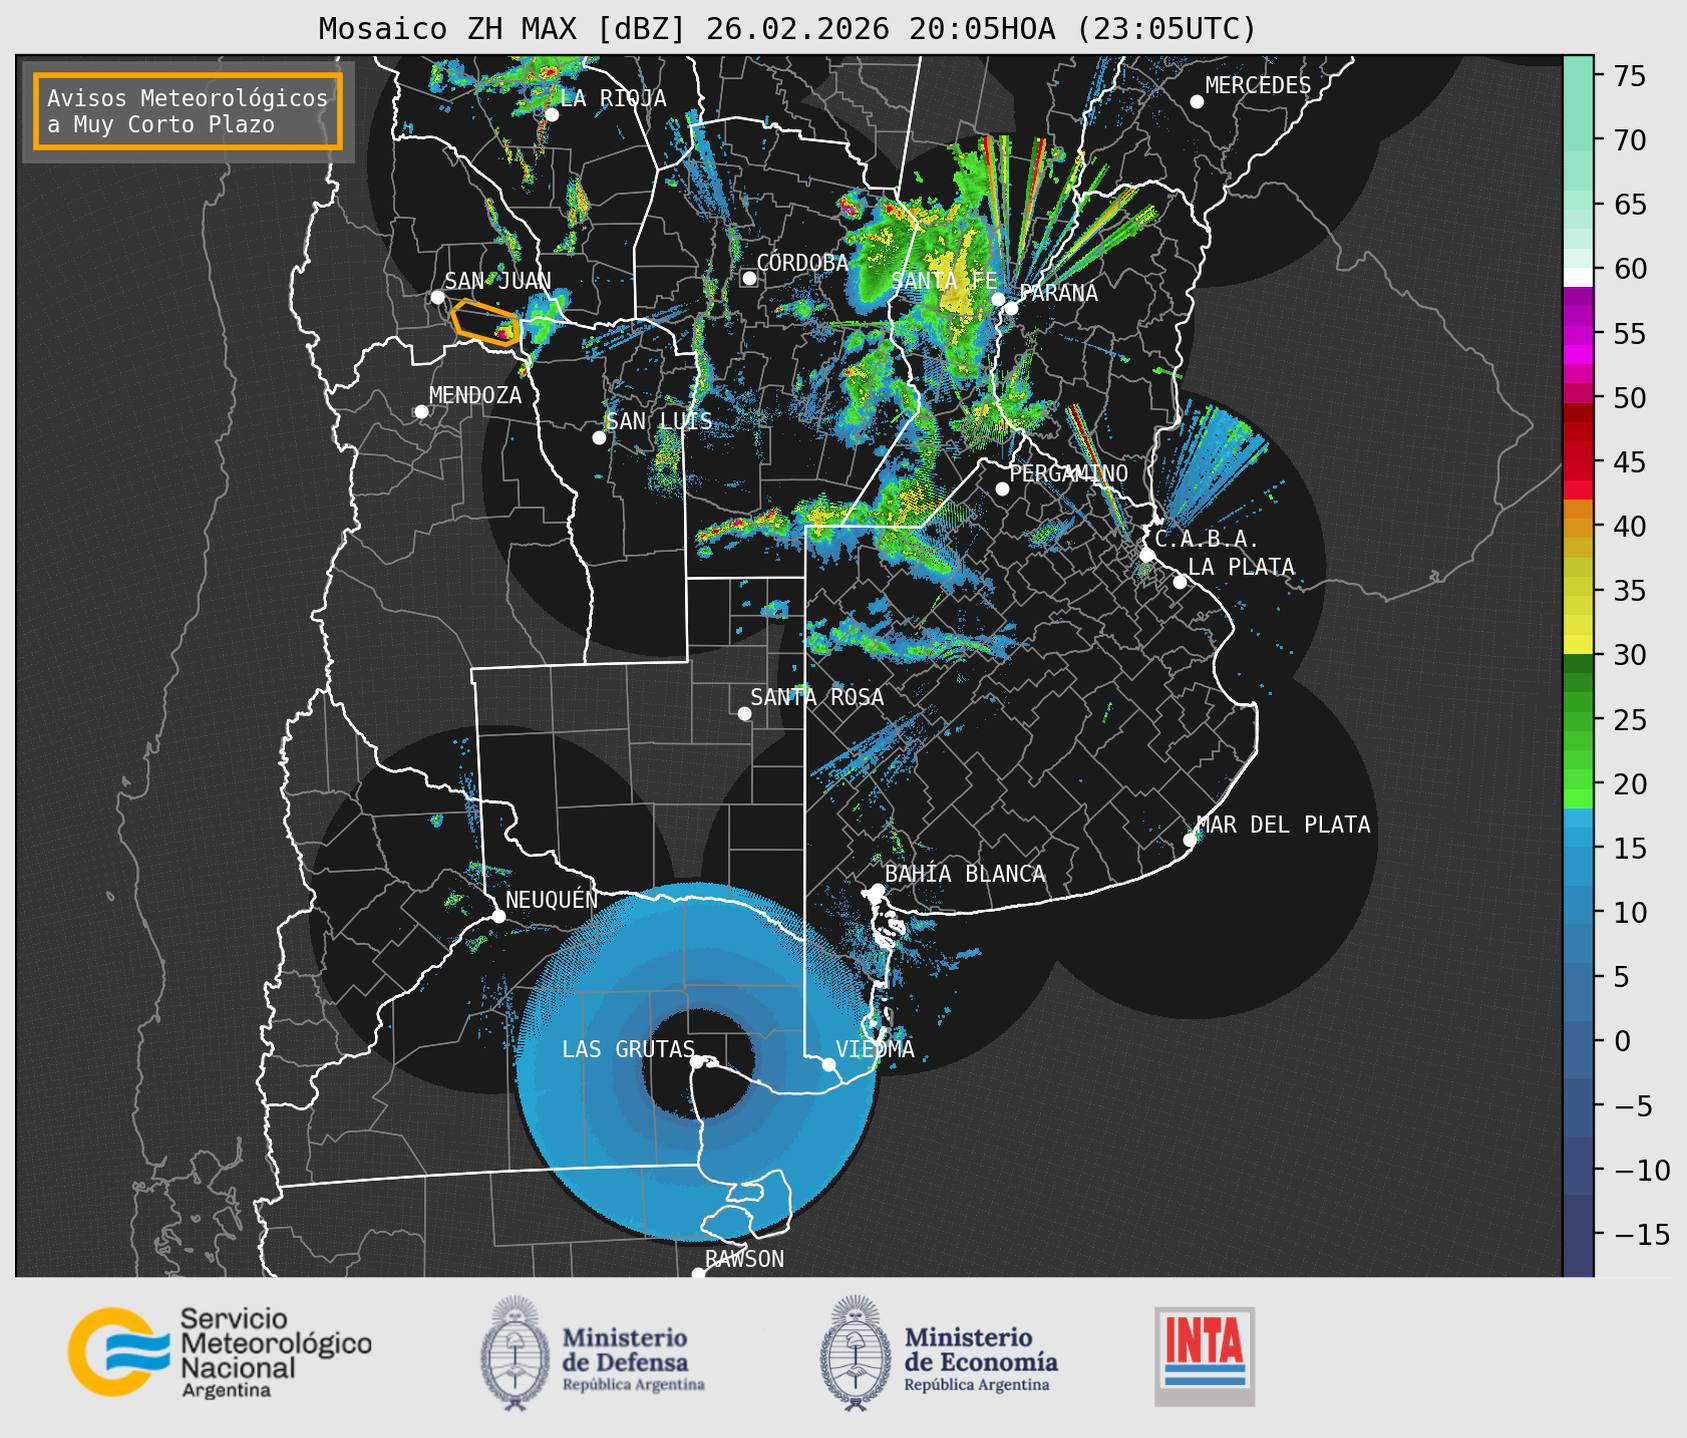Click the Santa Fe city marker dot
This screenshot has width=1687, height=1438.
998,299
